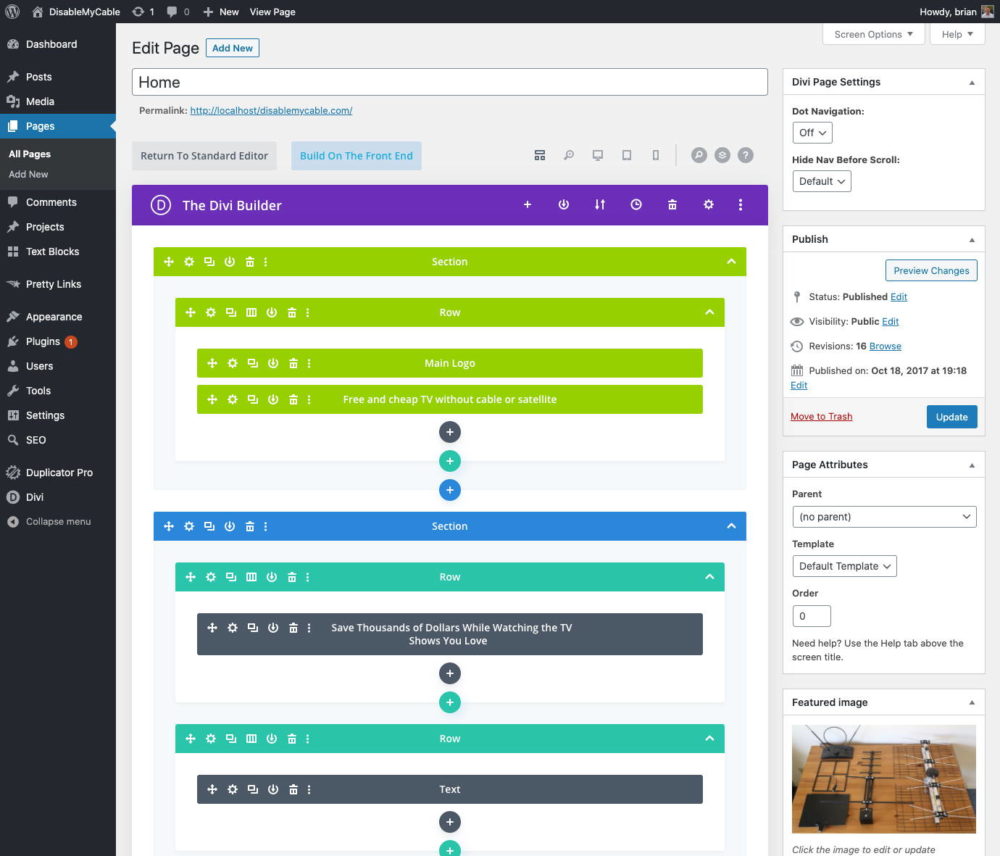Click the blue Update button
This screenshot has width=1000, height=856.
coord(951,417)
